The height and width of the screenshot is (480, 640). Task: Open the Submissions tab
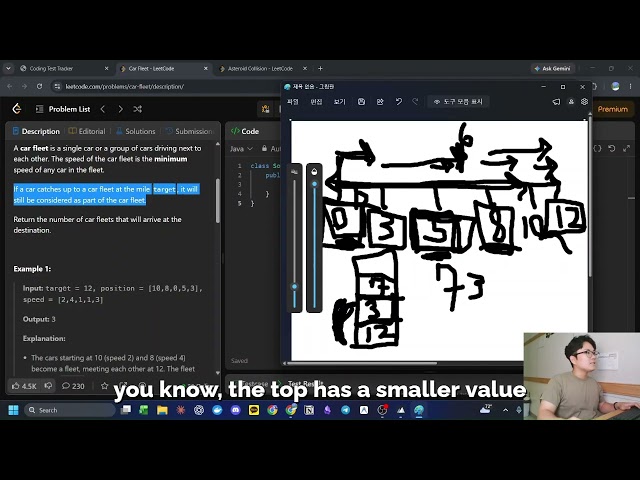(x=189, y=131)
